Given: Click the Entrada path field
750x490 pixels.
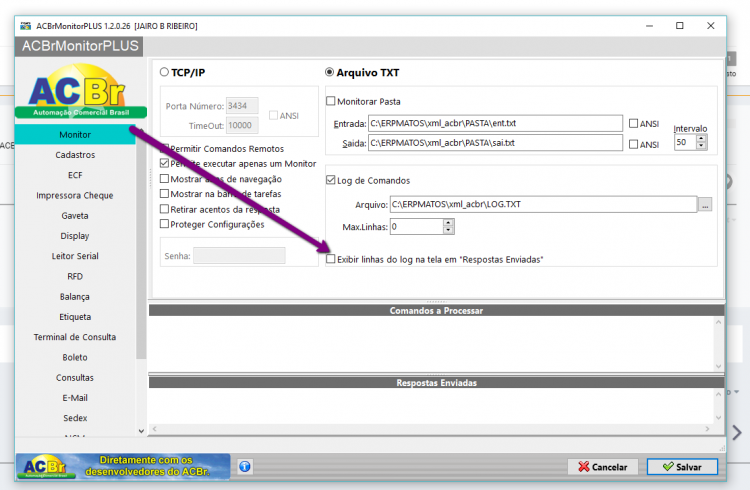Looking at the screenshot, I should pos(495,123).
